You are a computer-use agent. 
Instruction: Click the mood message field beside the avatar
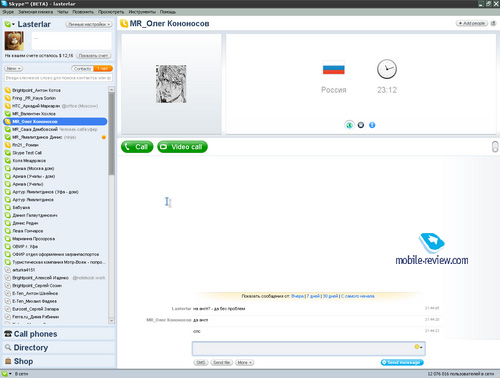click(71, 41)
